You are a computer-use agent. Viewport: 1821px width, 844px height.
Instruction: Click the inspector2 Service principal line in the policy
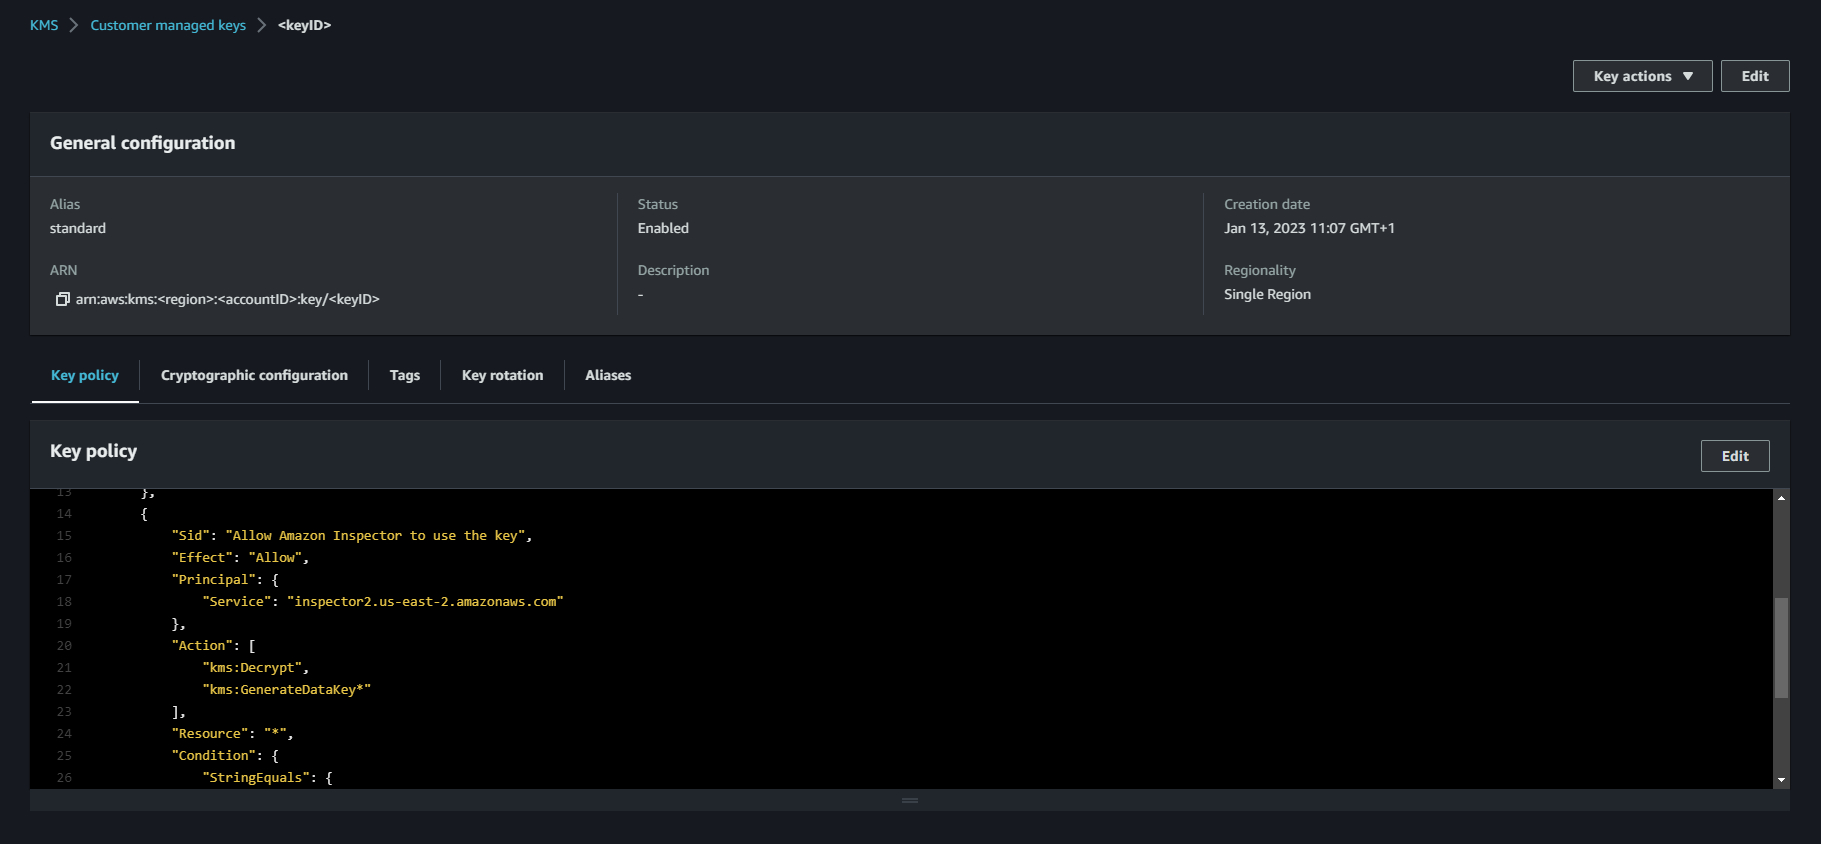[x=383, y=602]
